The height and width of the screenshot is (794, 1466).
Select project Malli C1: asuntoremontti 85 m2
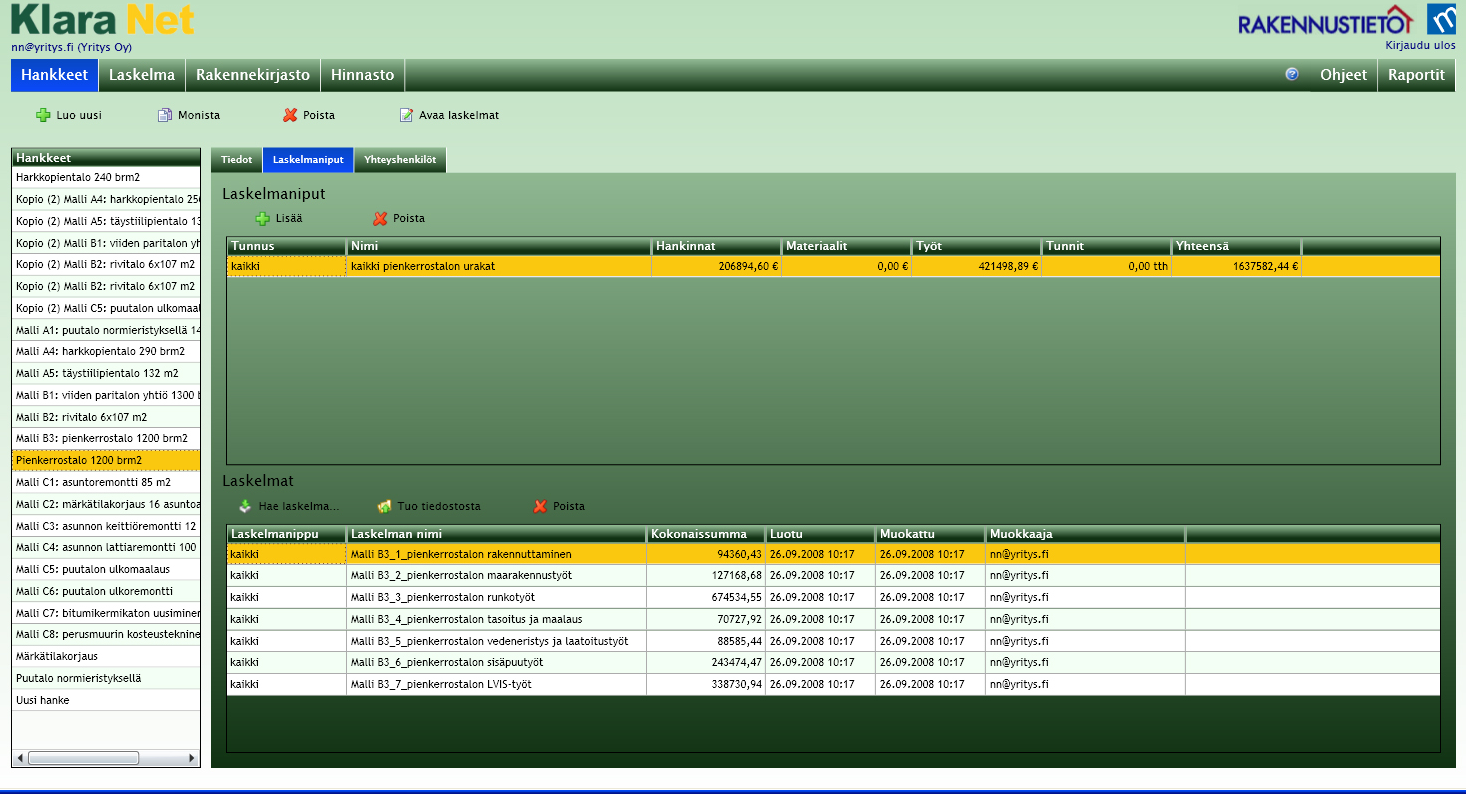(x=106, y=482)
